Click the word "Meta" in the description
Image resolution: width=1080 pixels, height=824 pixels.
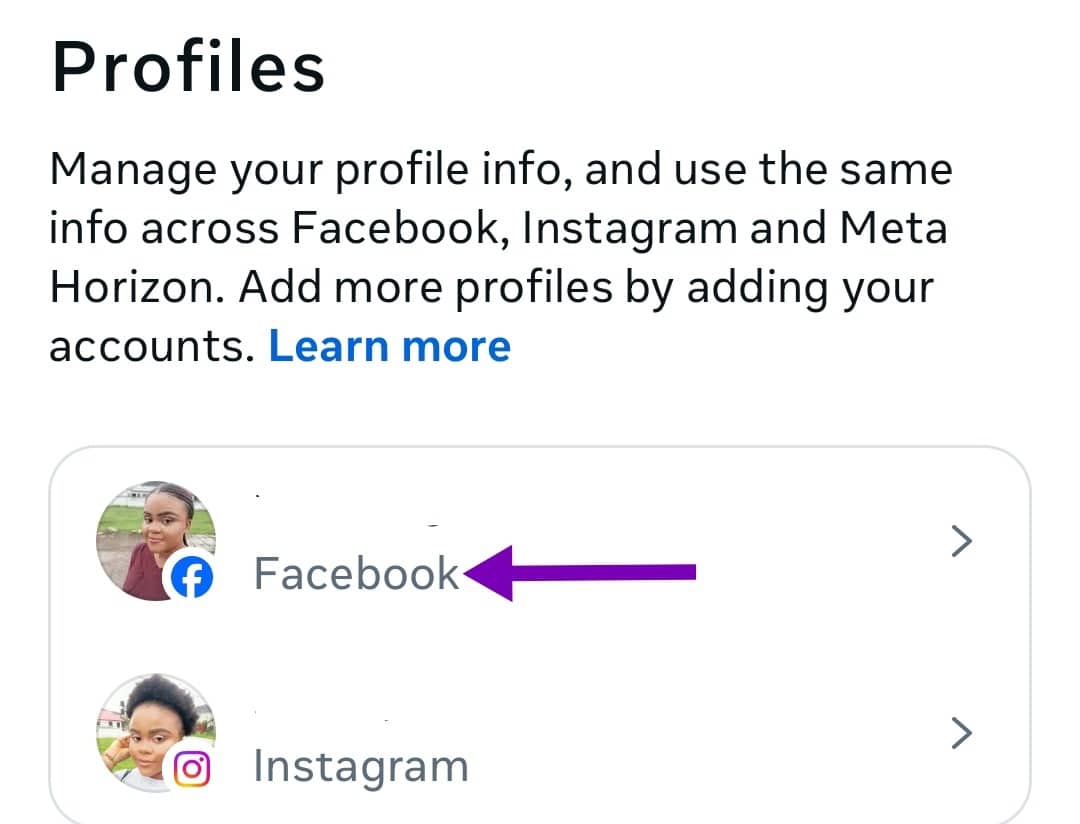click(892, 229)
